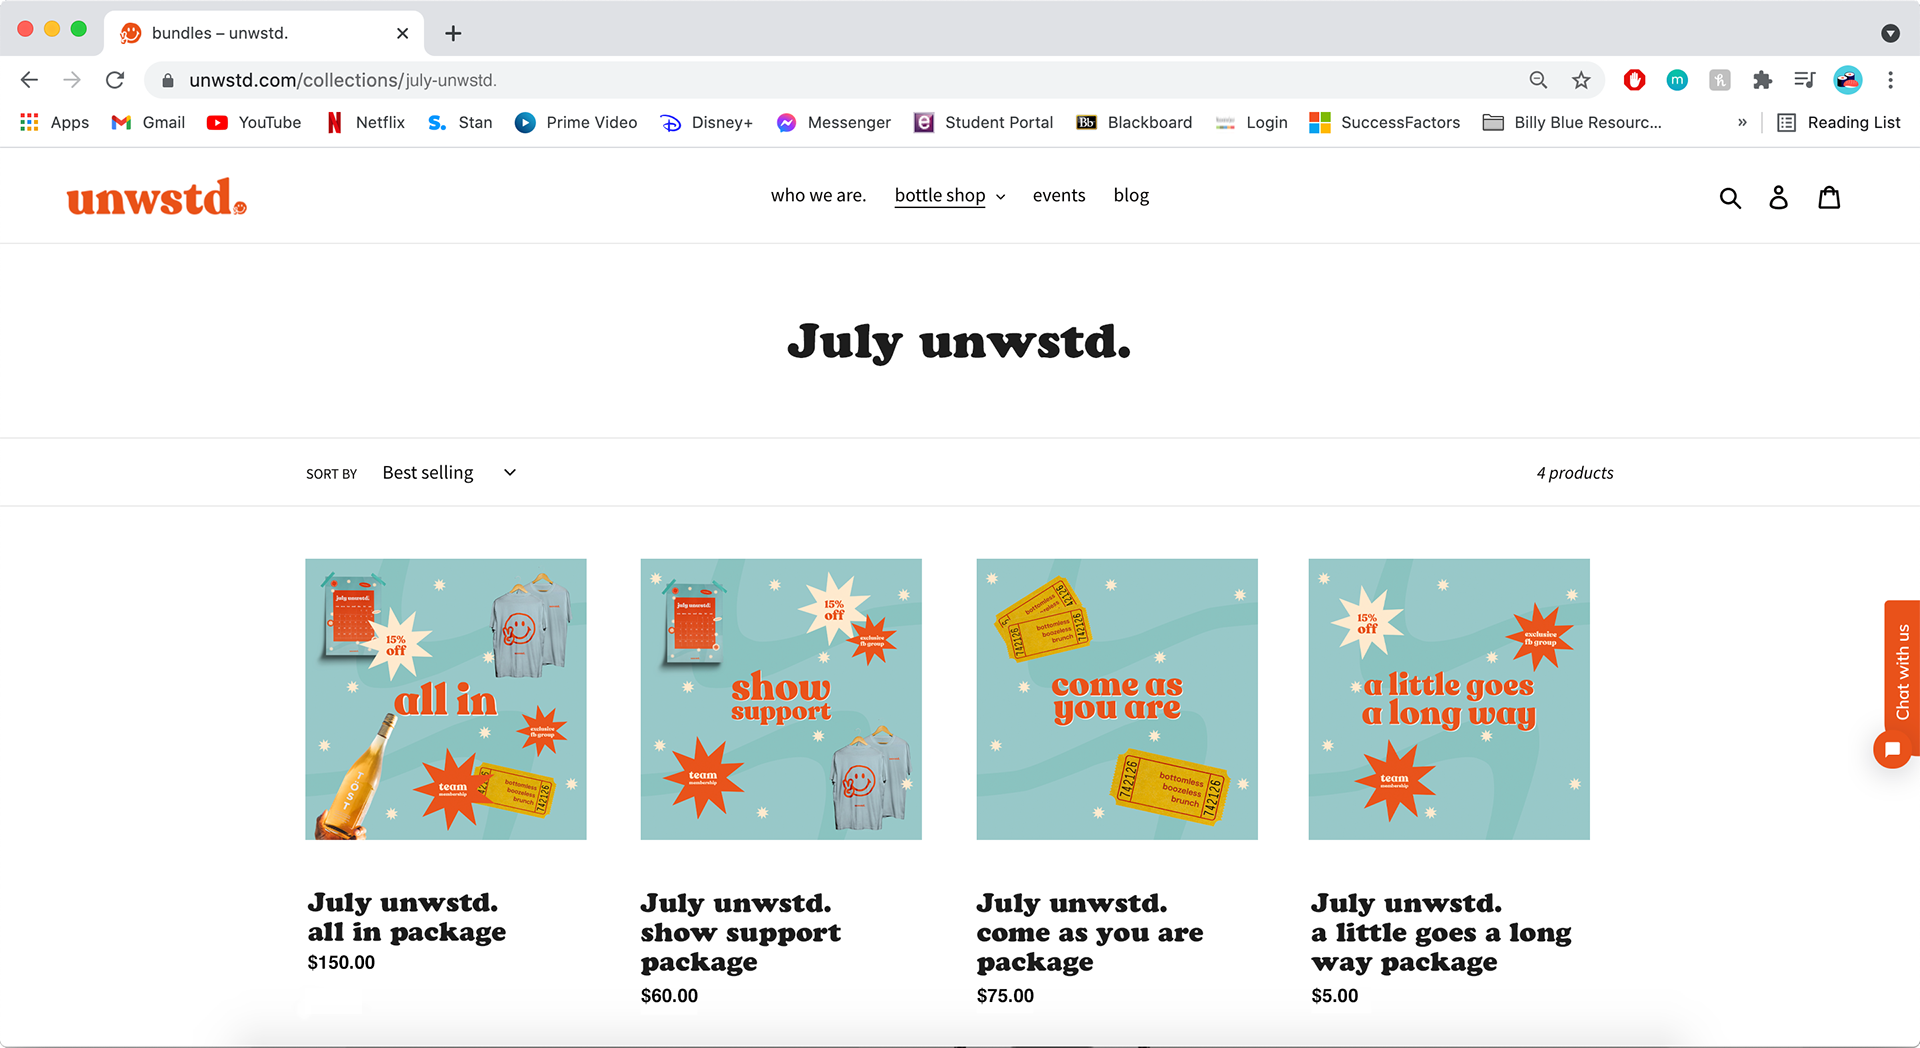Screen dimensions: 1920x1048
Task: Click the $150.00 price text
Action: 341,963
